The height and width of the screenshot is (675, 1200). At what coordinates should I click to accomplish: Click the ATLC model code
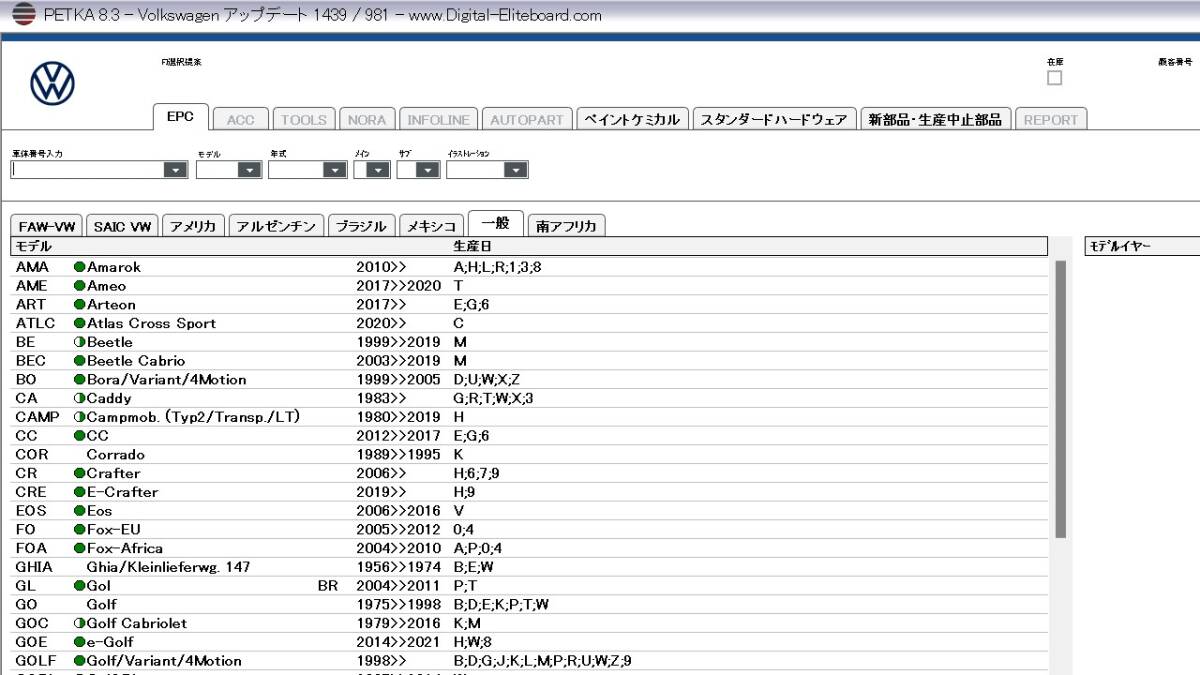(x=35, y=323)
